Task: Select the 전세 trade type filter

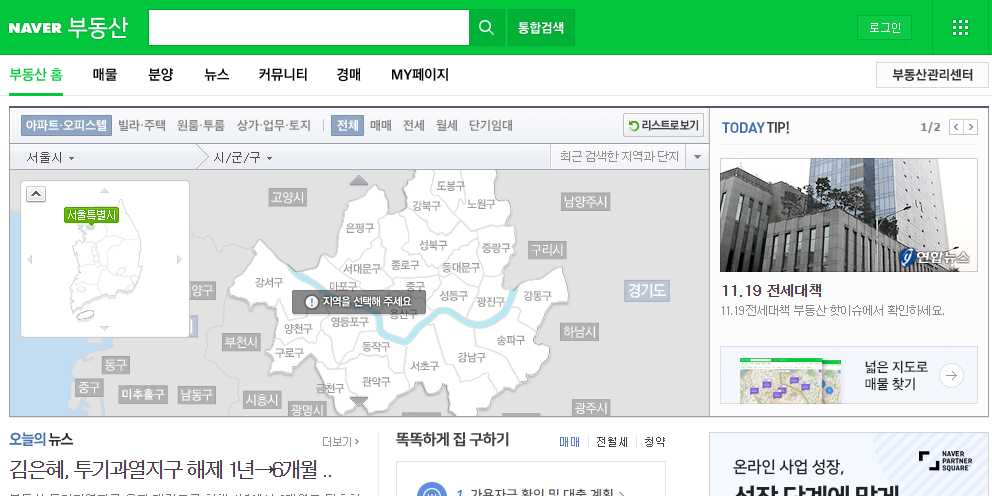Action: [x=414, y=125]
